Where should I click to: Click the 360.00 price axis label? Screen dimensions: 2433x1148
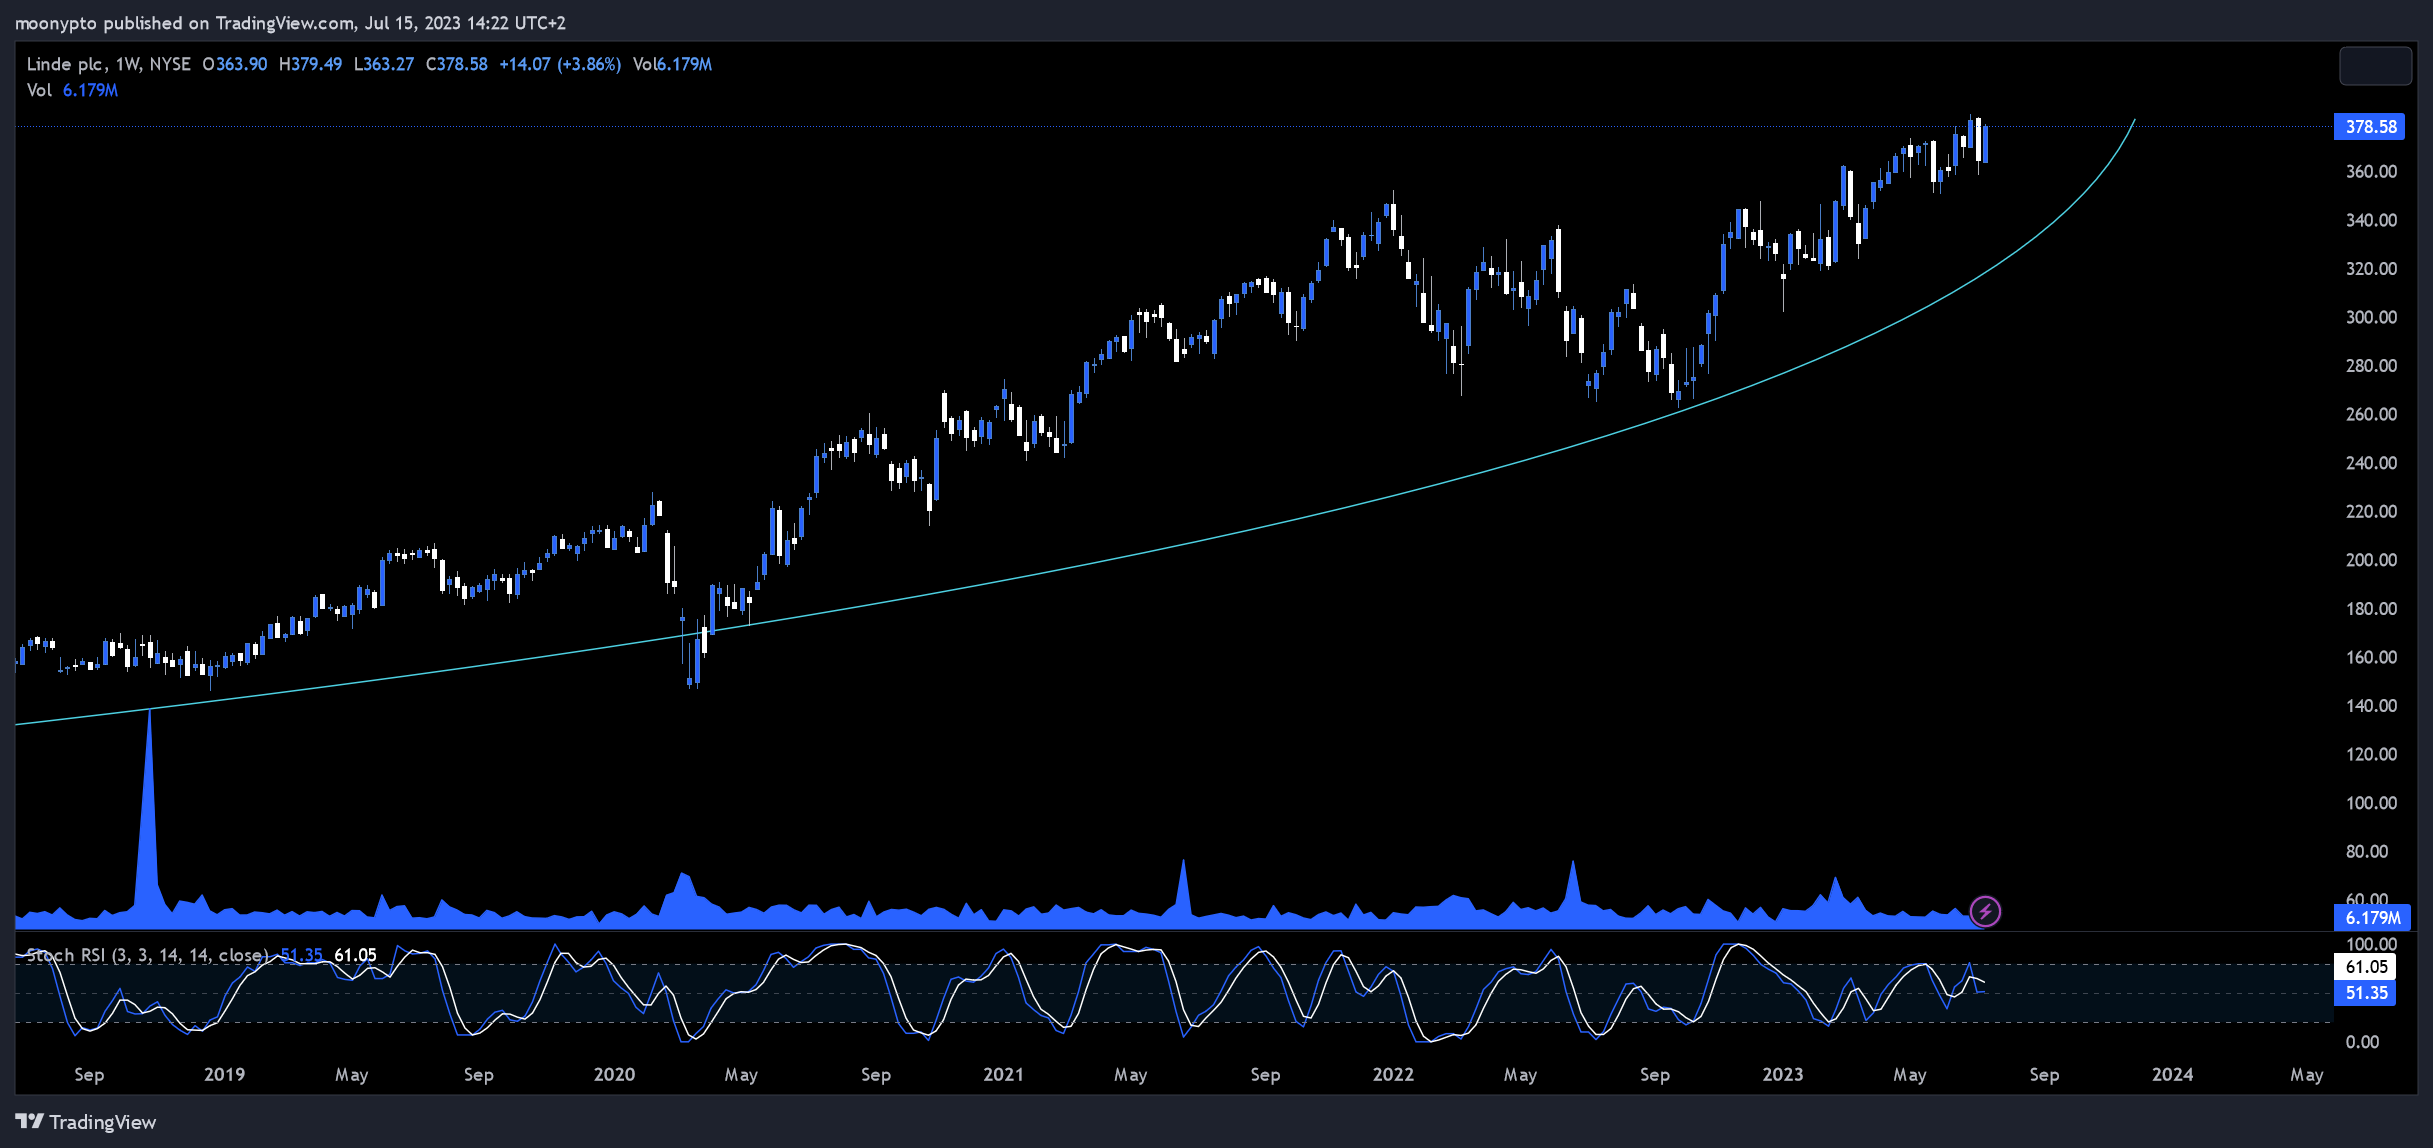[x=2371, y=171]
